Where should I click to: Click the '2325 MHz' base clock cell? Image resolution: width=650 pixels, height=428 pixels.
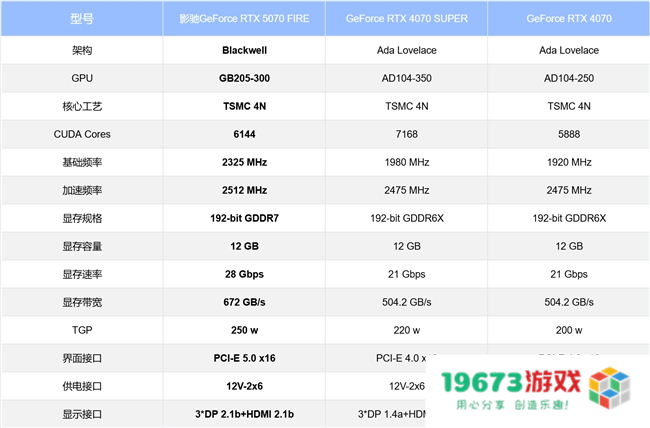coord(244,162)
